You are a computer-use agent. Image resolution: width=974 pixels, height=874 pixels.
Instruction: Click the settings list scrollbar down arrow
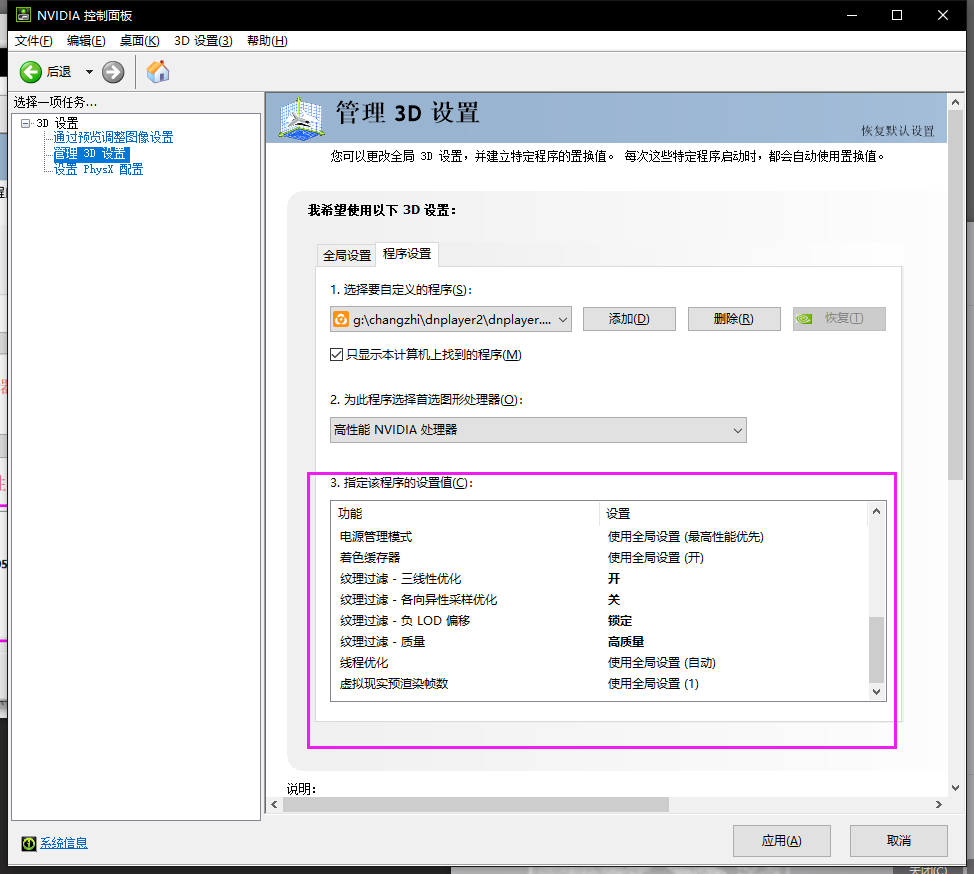pos(877,692)
